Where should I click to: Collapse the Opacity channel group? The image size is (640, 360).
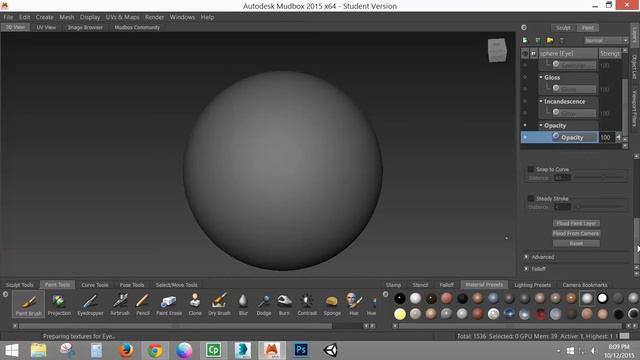point(541,125)
